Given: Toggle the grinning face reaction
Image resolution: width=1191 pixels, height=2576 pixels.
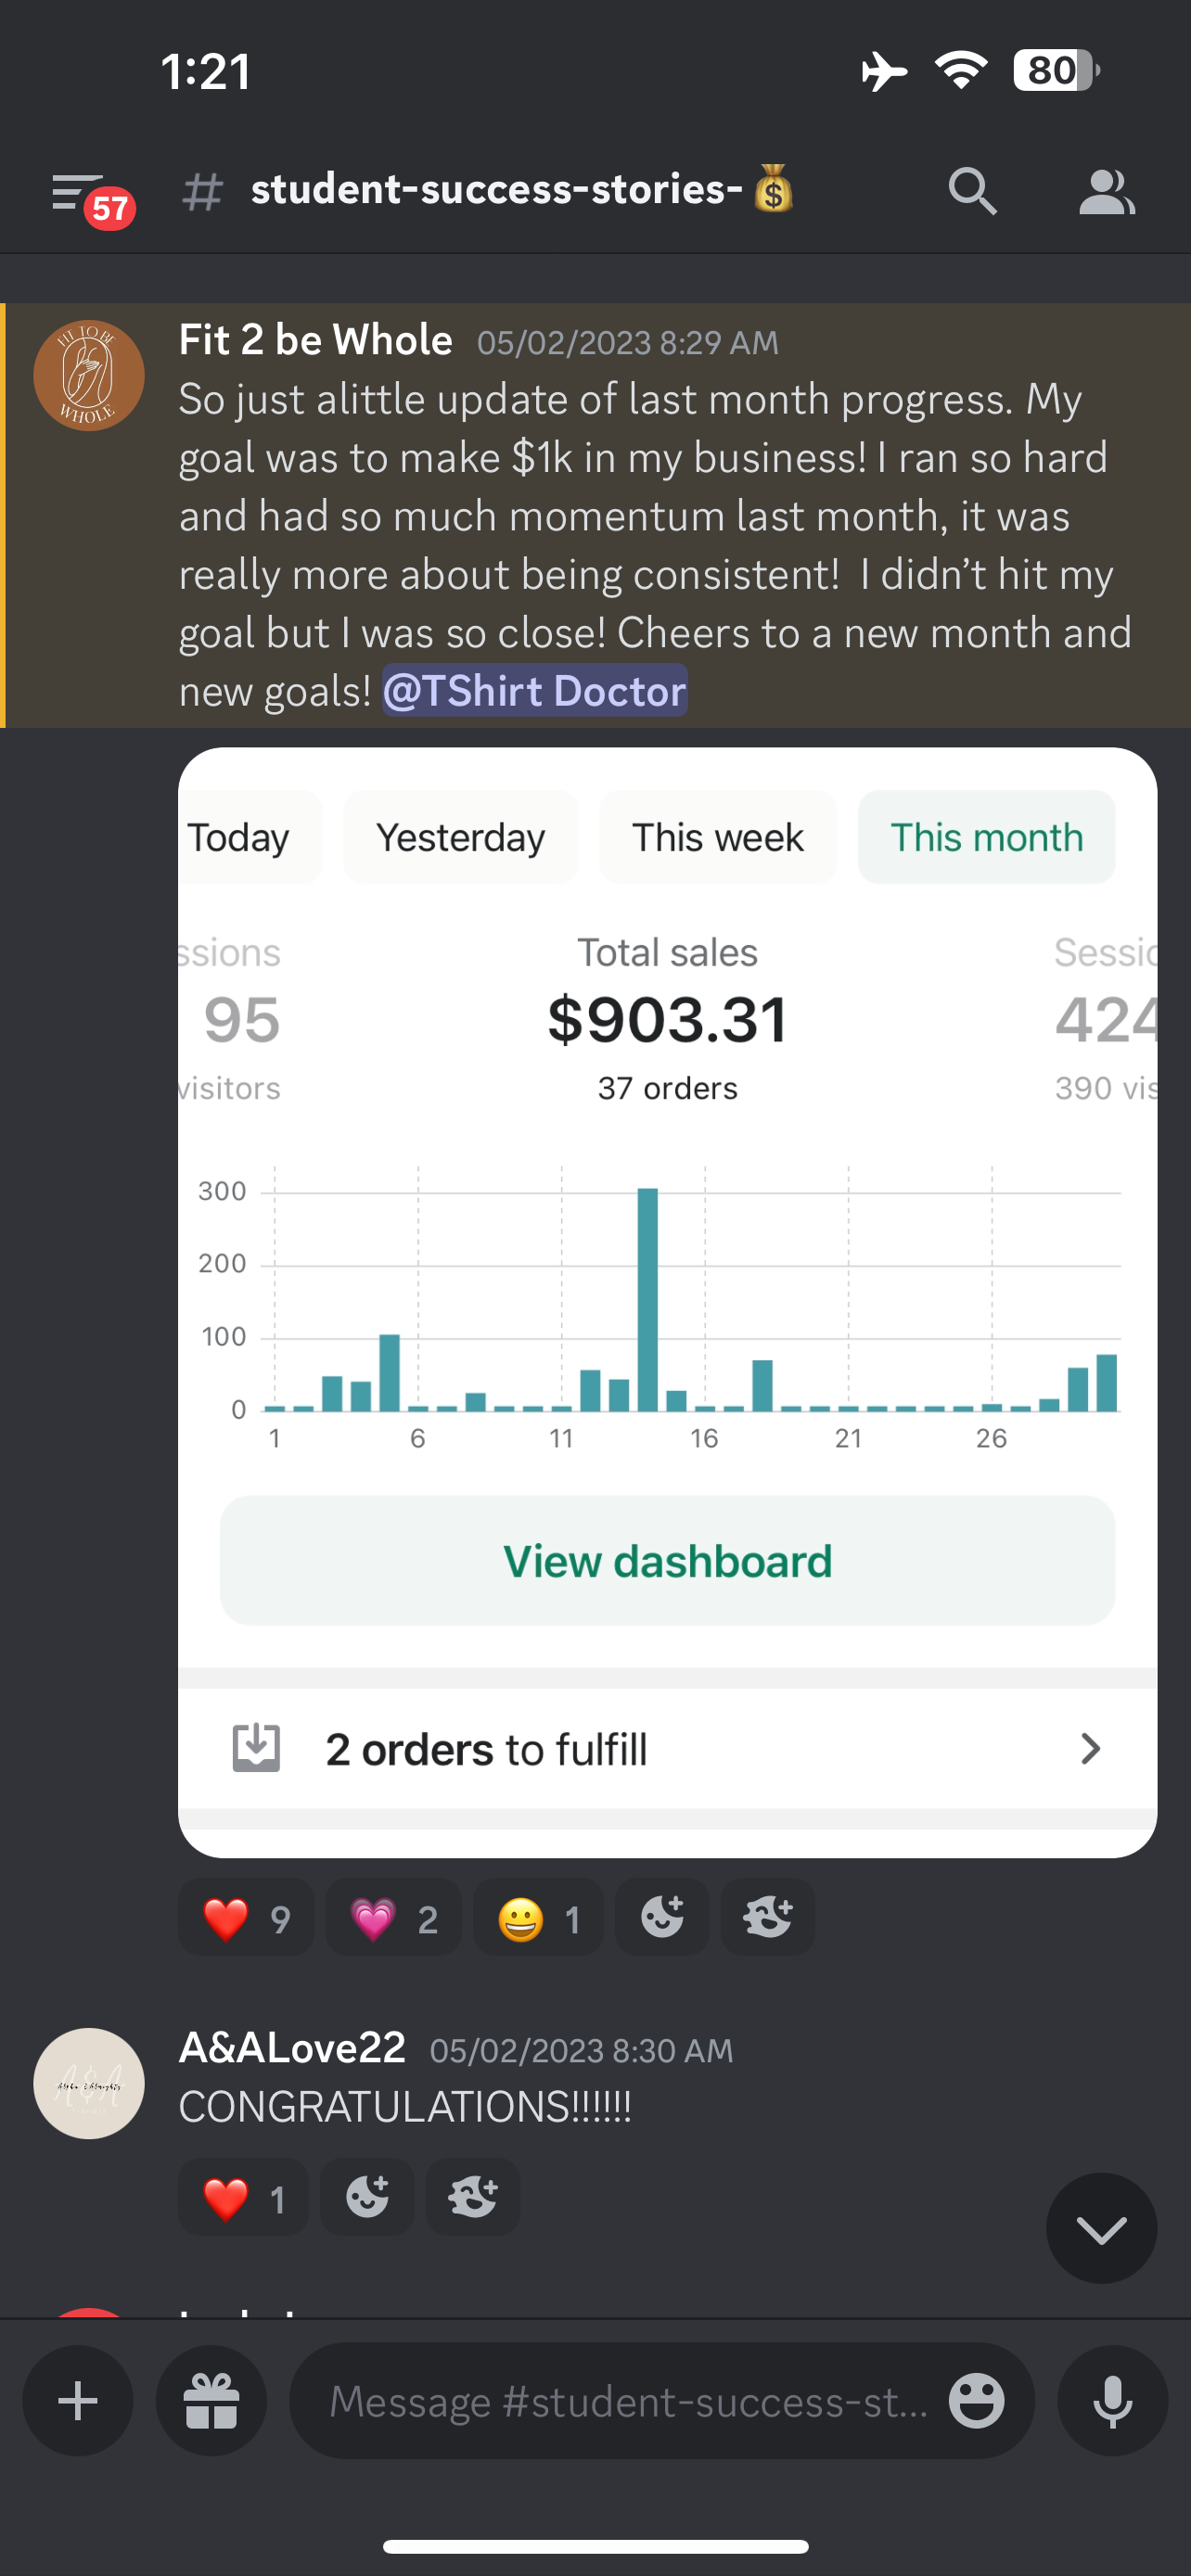Looking at the screenshot, I should pyautogui.click(x=538, y=1918).
